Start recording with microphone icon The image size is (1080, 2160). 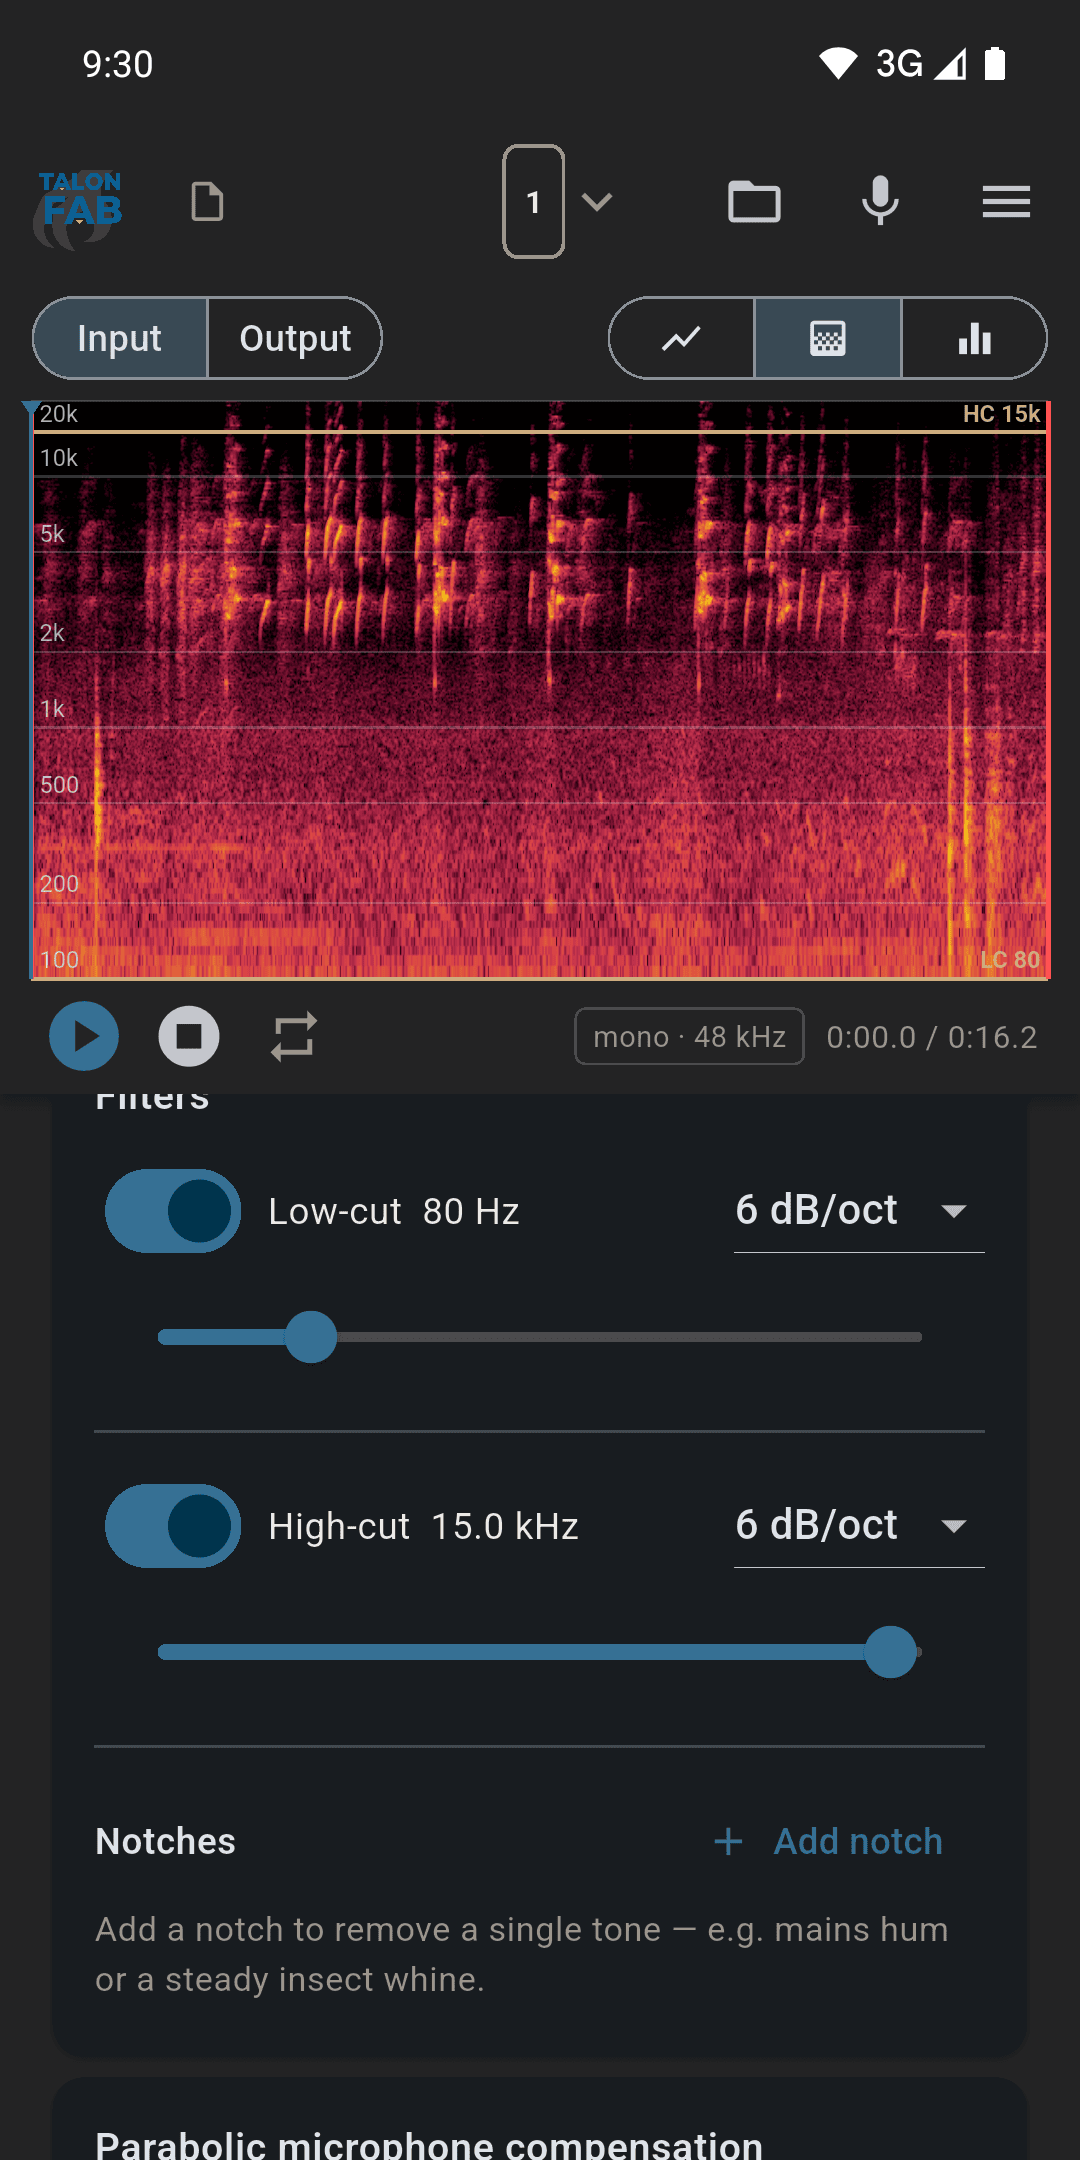pos(880,201)
